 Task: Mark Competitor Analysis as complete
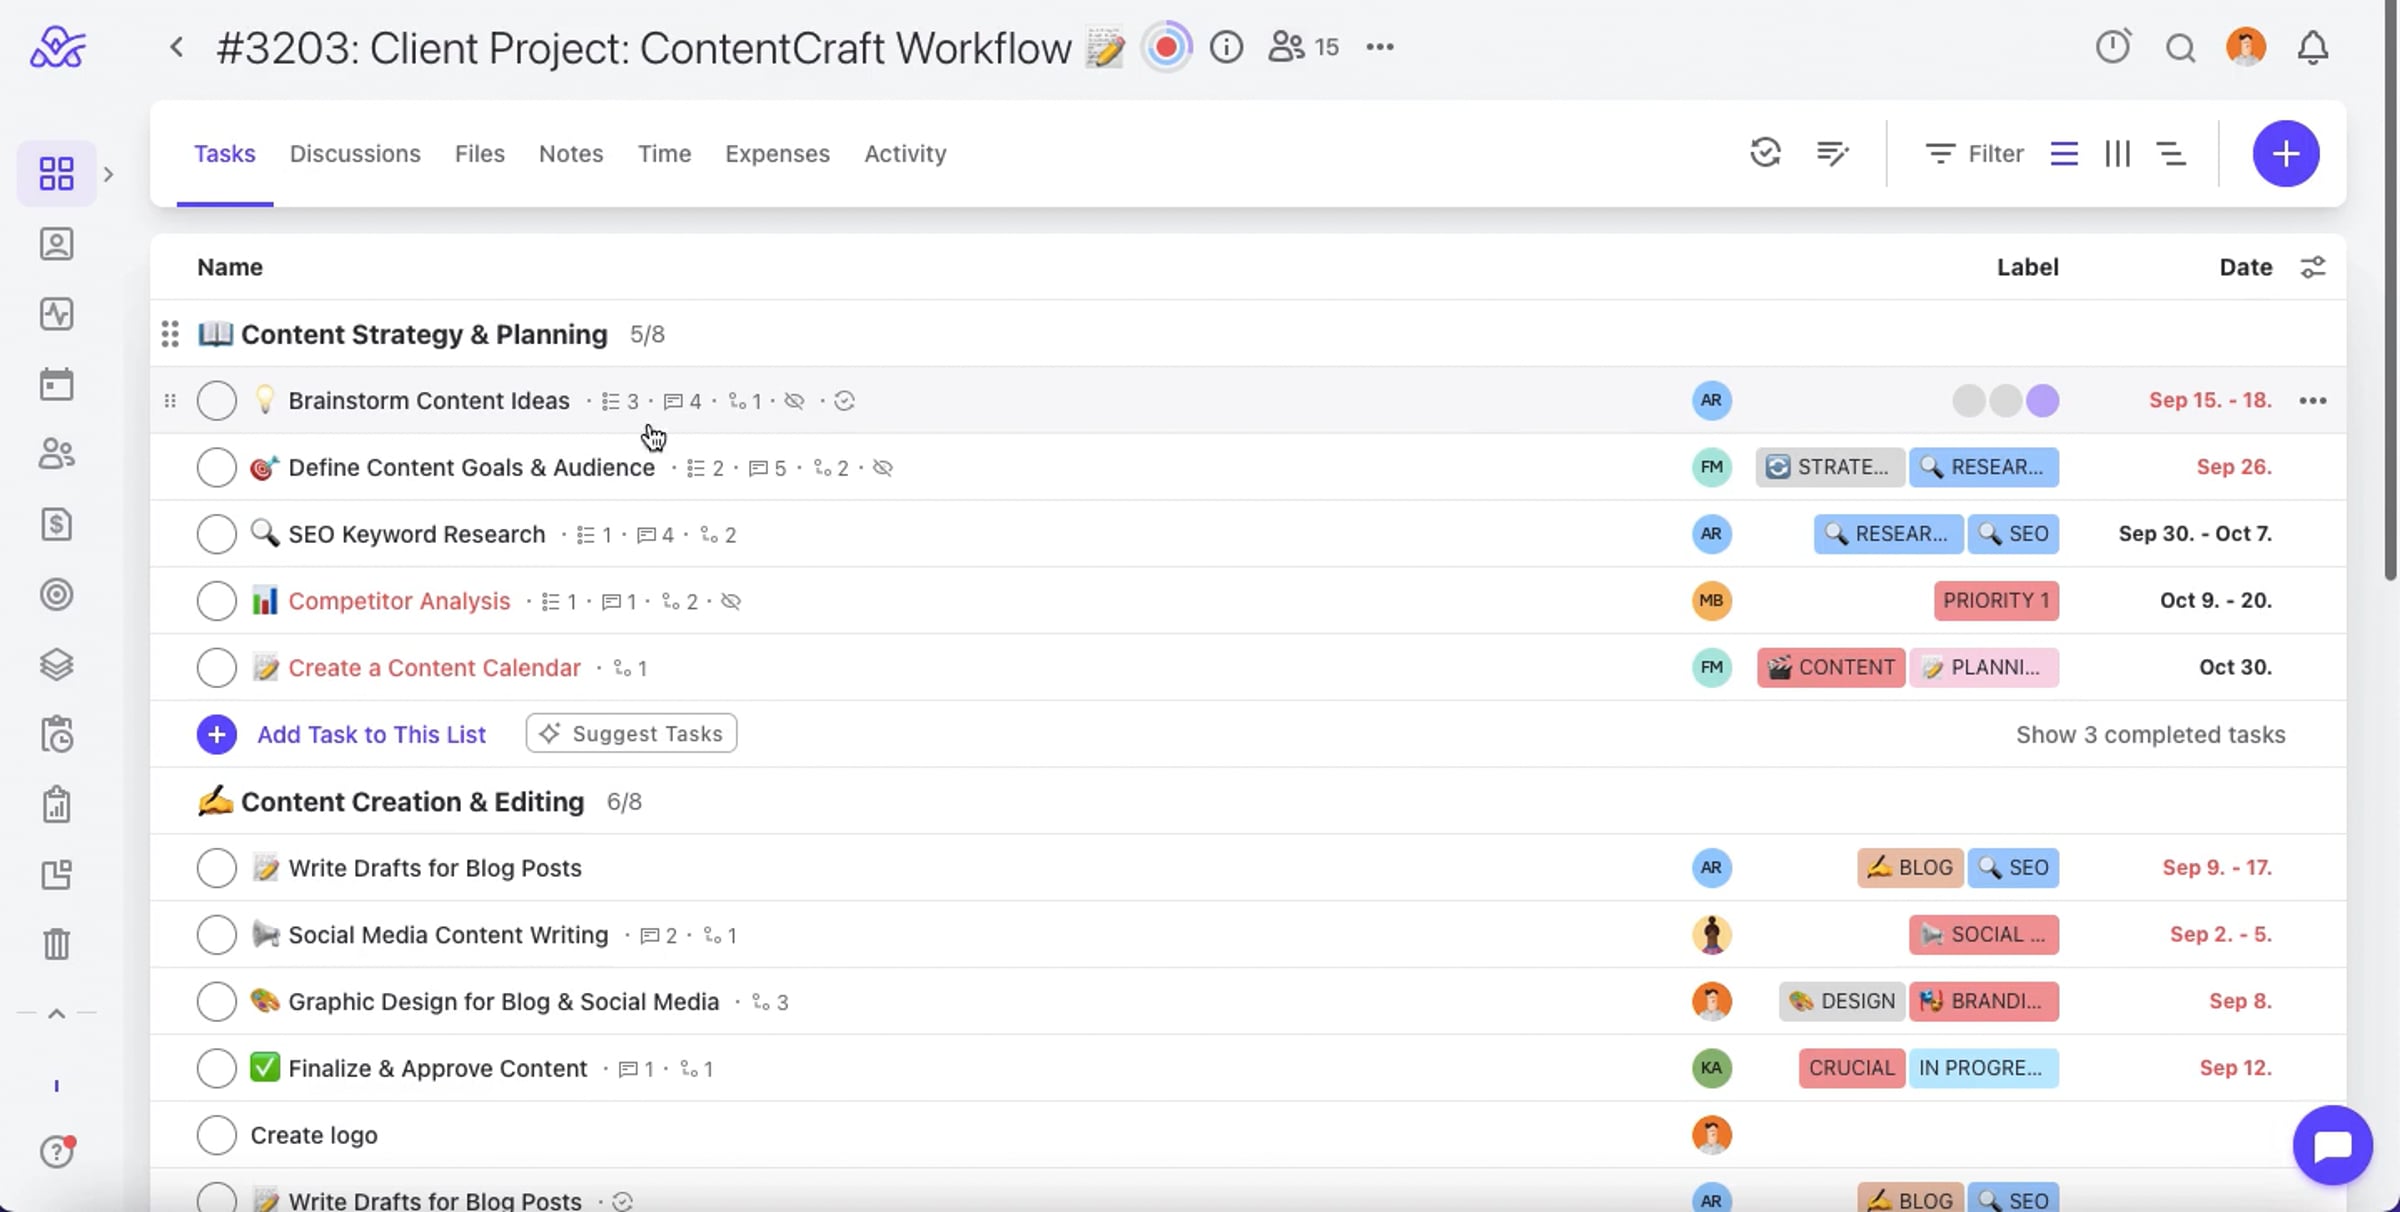[x=217, y=601]
